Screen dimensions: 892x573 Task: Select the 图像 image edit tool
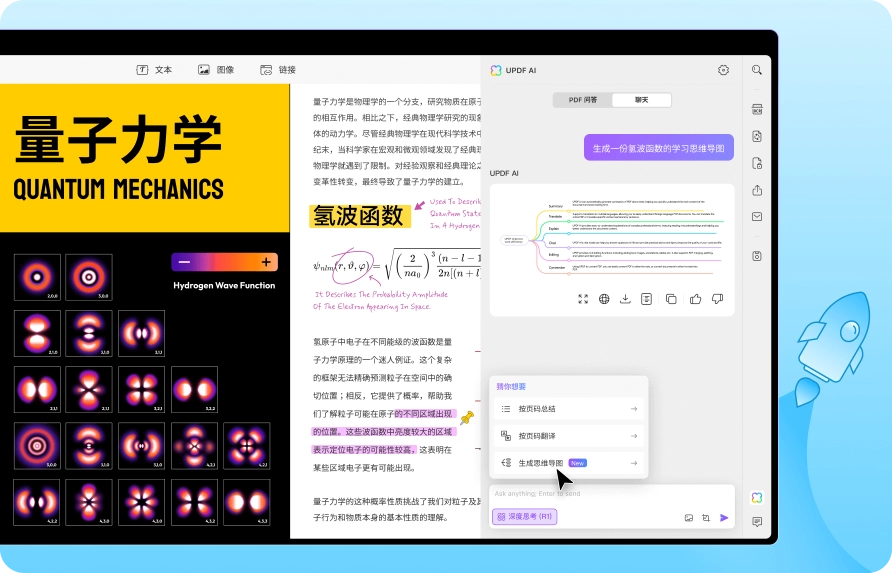pos(216,69)
